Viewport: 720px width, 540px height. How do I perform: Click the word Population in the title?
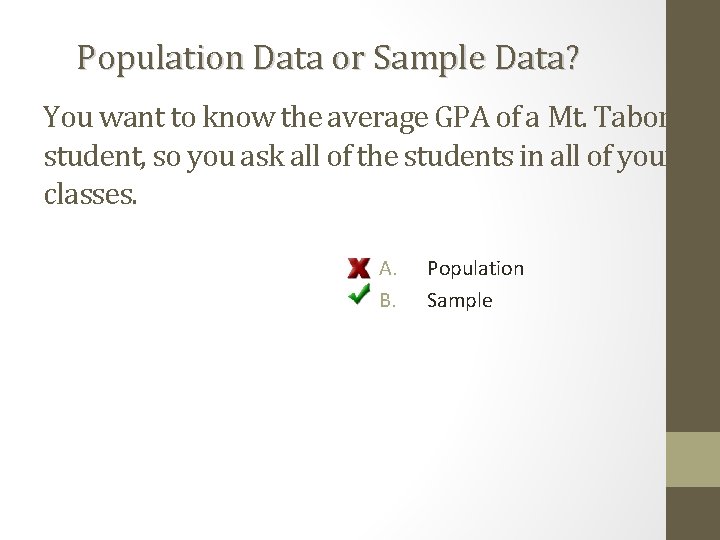point(162,59)
